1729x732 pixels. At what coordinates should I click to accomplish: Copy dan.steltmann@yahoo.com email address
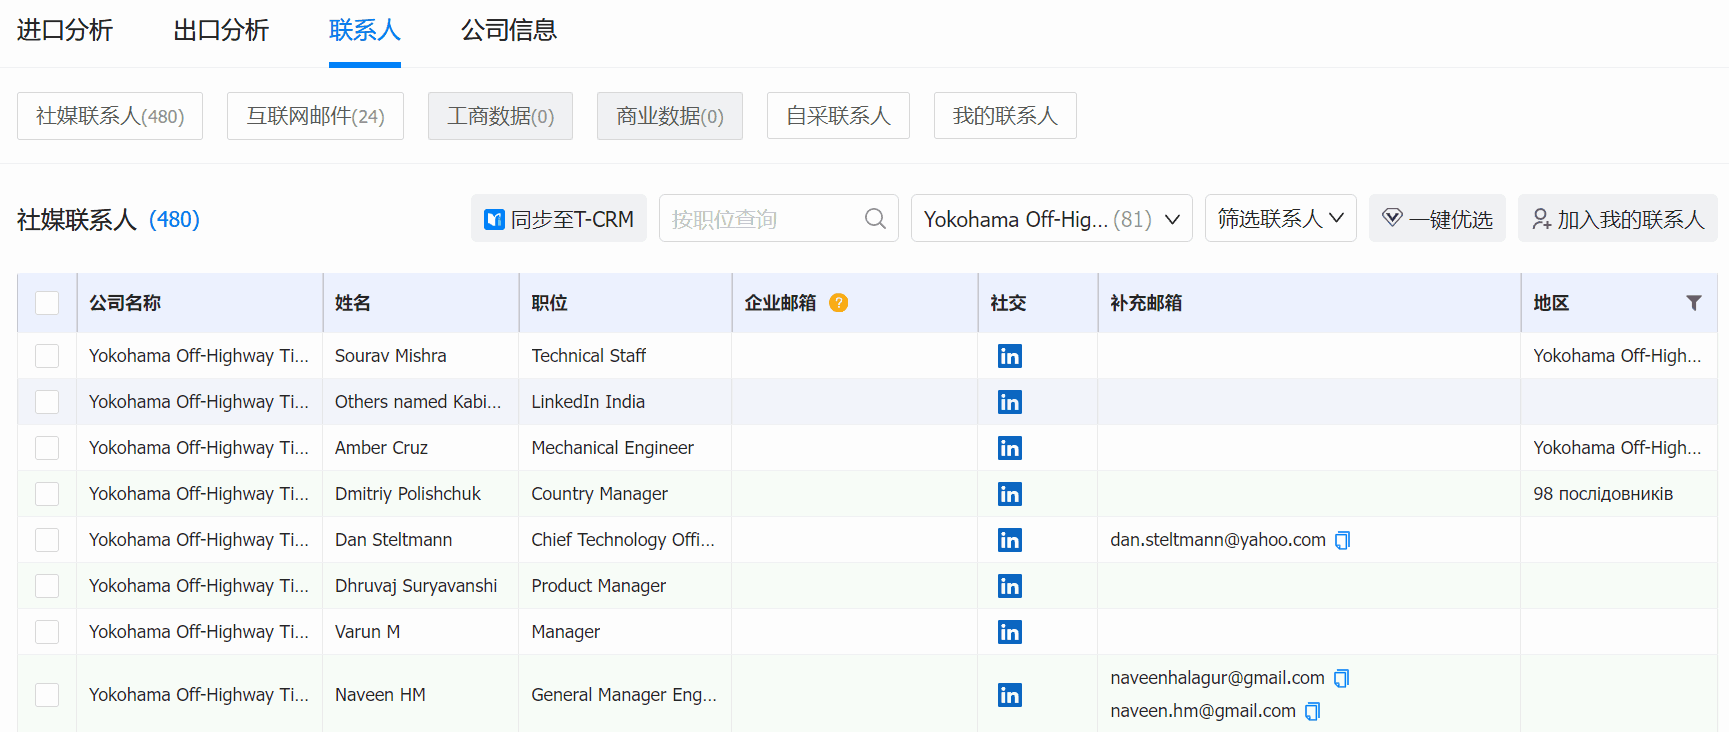point(1343,540)
